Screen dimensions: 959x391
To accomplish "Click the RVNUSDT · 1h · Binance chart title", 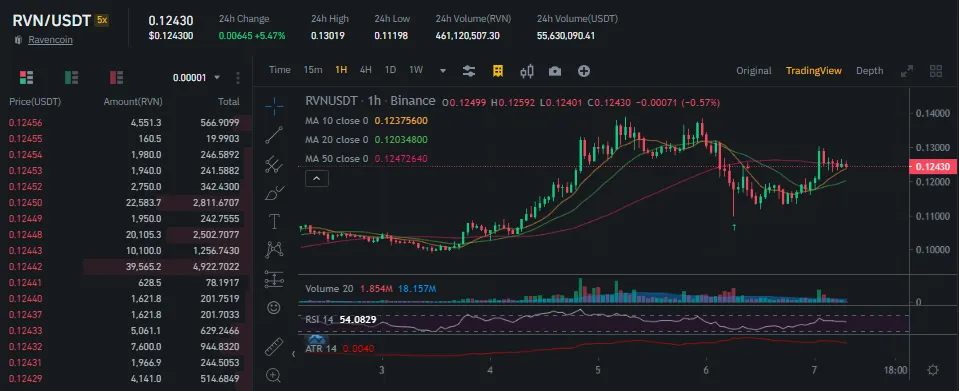I will (x=370, y=101).
